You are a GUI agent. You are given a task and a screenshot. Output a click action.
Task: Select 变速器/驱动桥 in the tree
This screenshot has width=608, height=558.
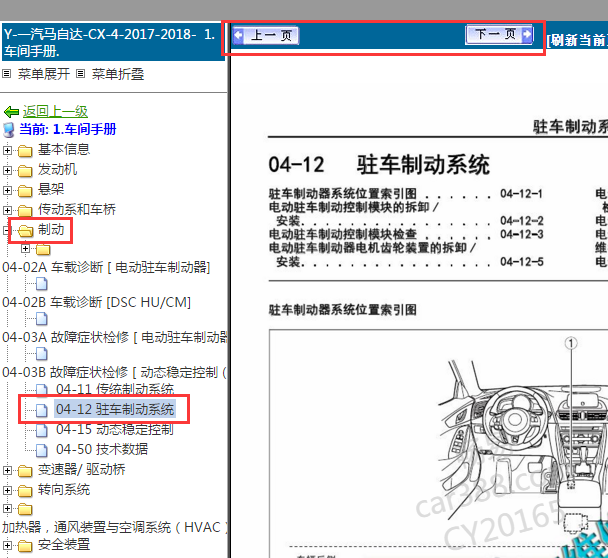tap(81, 470)
